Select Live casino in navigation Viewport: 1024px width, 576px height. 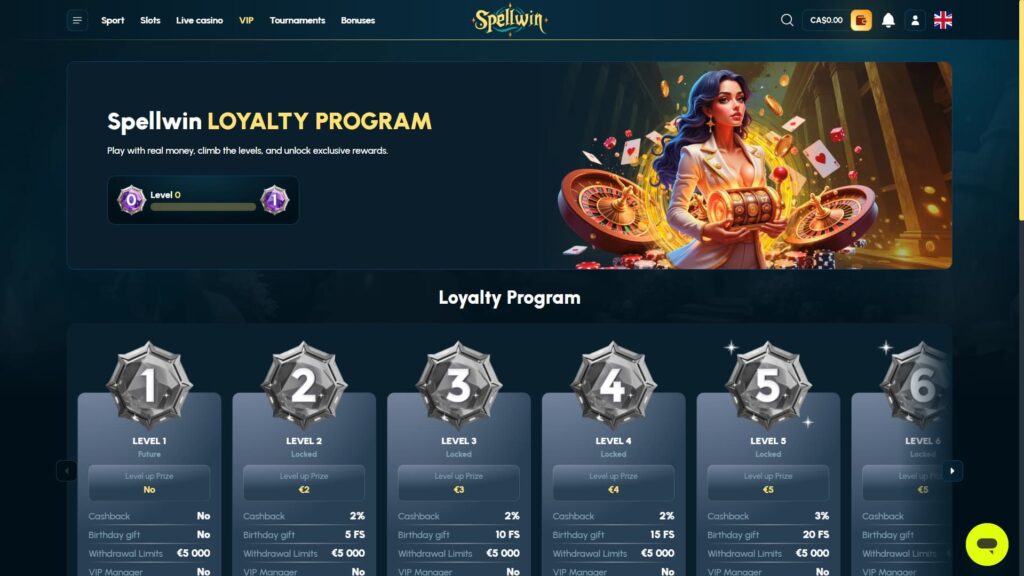tap(199, 20)
